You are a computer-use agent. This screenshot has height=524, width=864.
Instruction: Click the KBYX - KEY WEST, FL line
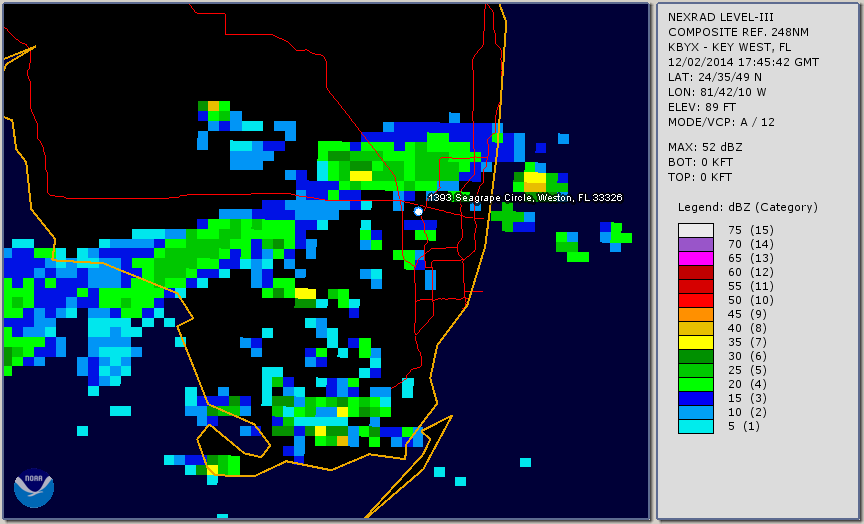[x=730, y=47]
